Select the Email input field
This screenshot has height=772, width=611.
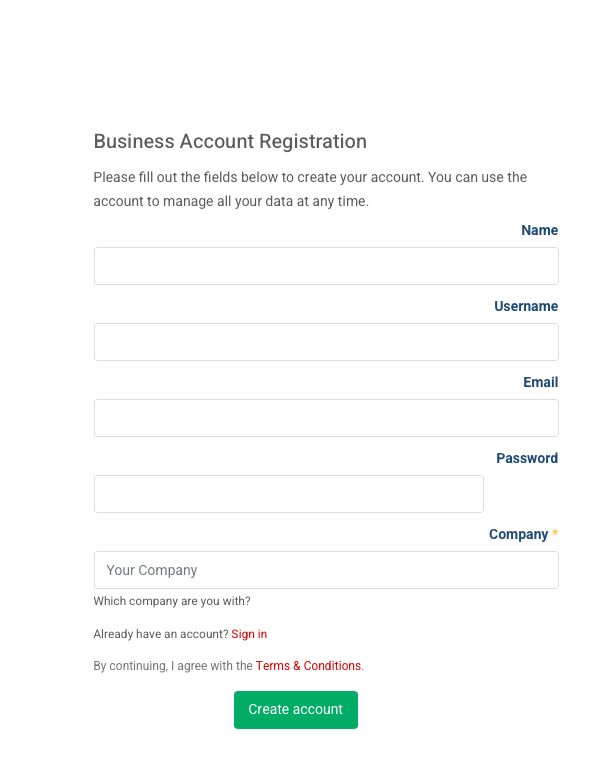pos(326,418)
